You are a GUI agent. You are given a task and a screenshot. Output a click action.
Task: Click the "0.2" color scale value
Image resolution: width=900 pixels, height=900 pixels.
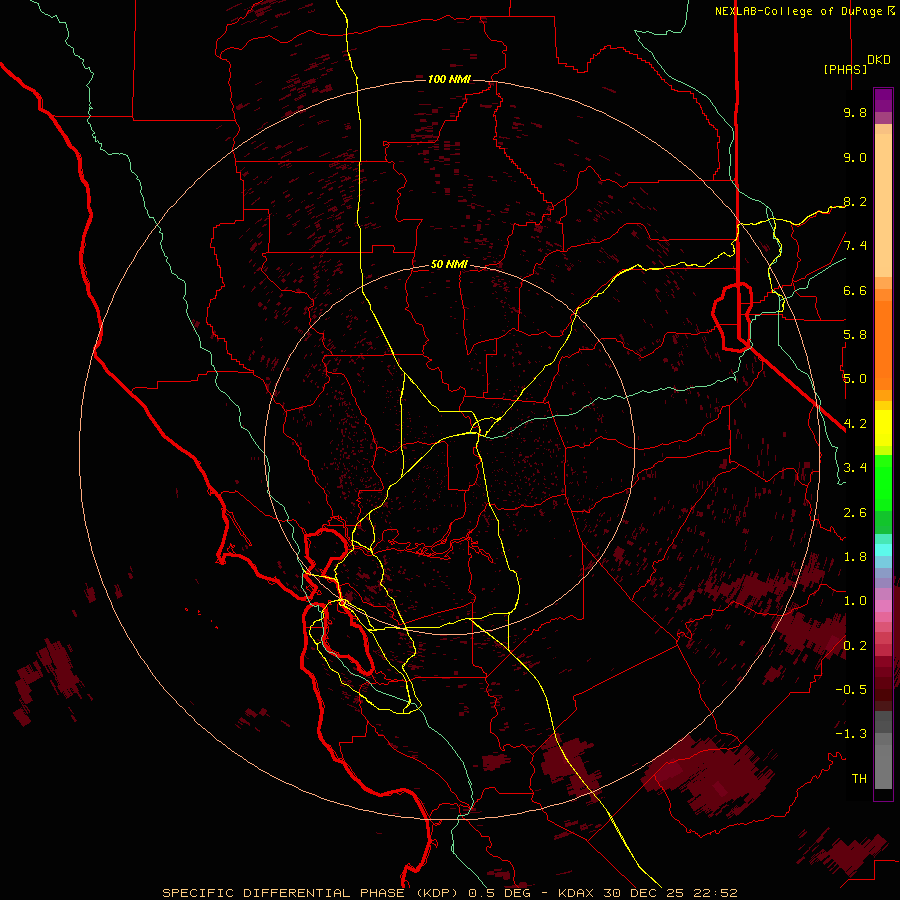pos(855,646)
